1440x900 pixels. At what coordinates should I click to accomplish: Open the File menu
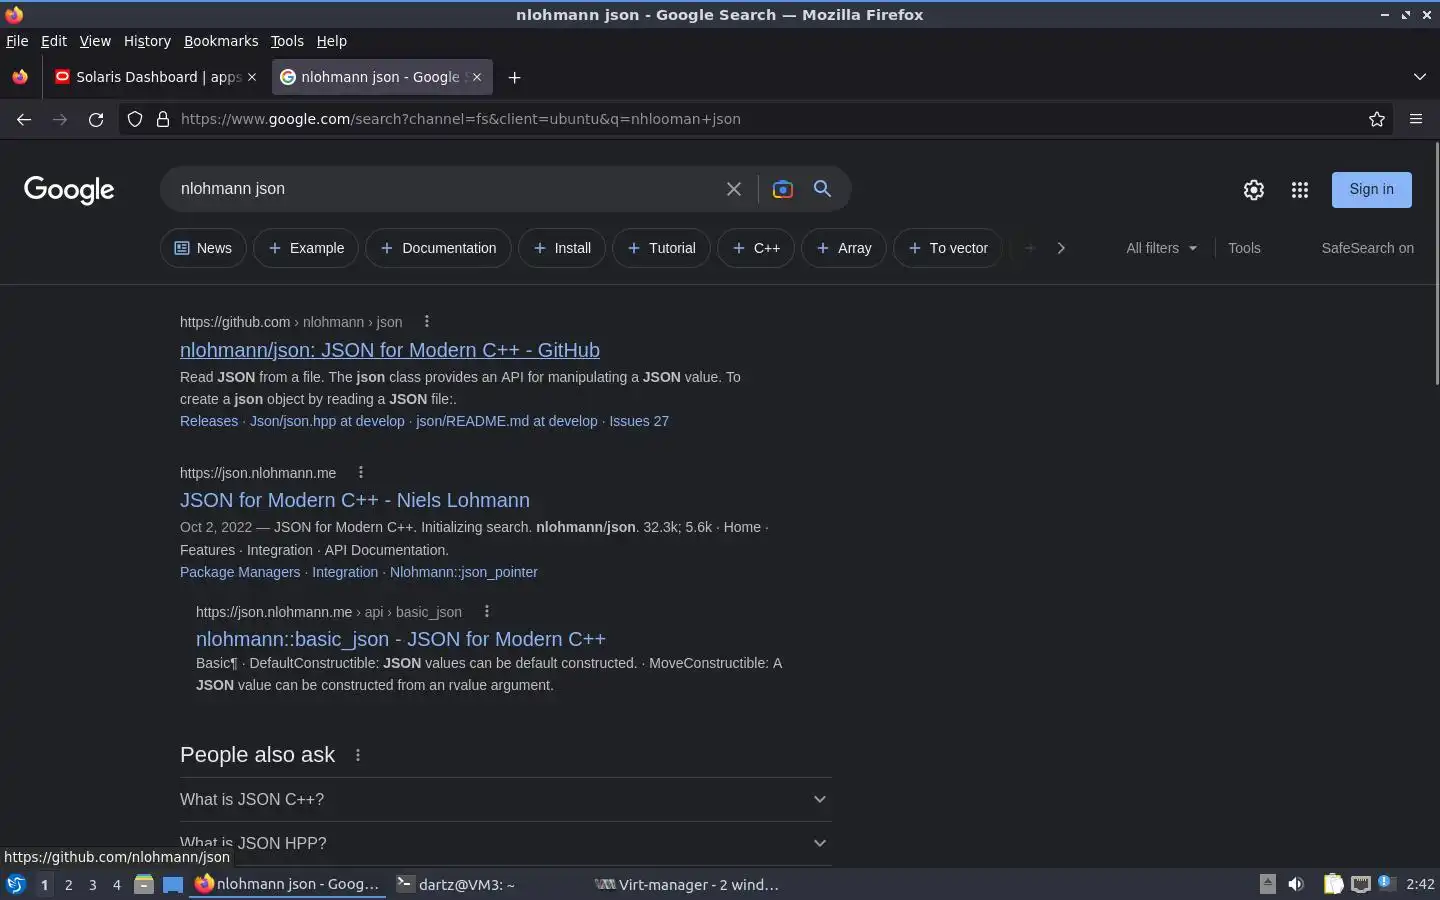point(17,41)
